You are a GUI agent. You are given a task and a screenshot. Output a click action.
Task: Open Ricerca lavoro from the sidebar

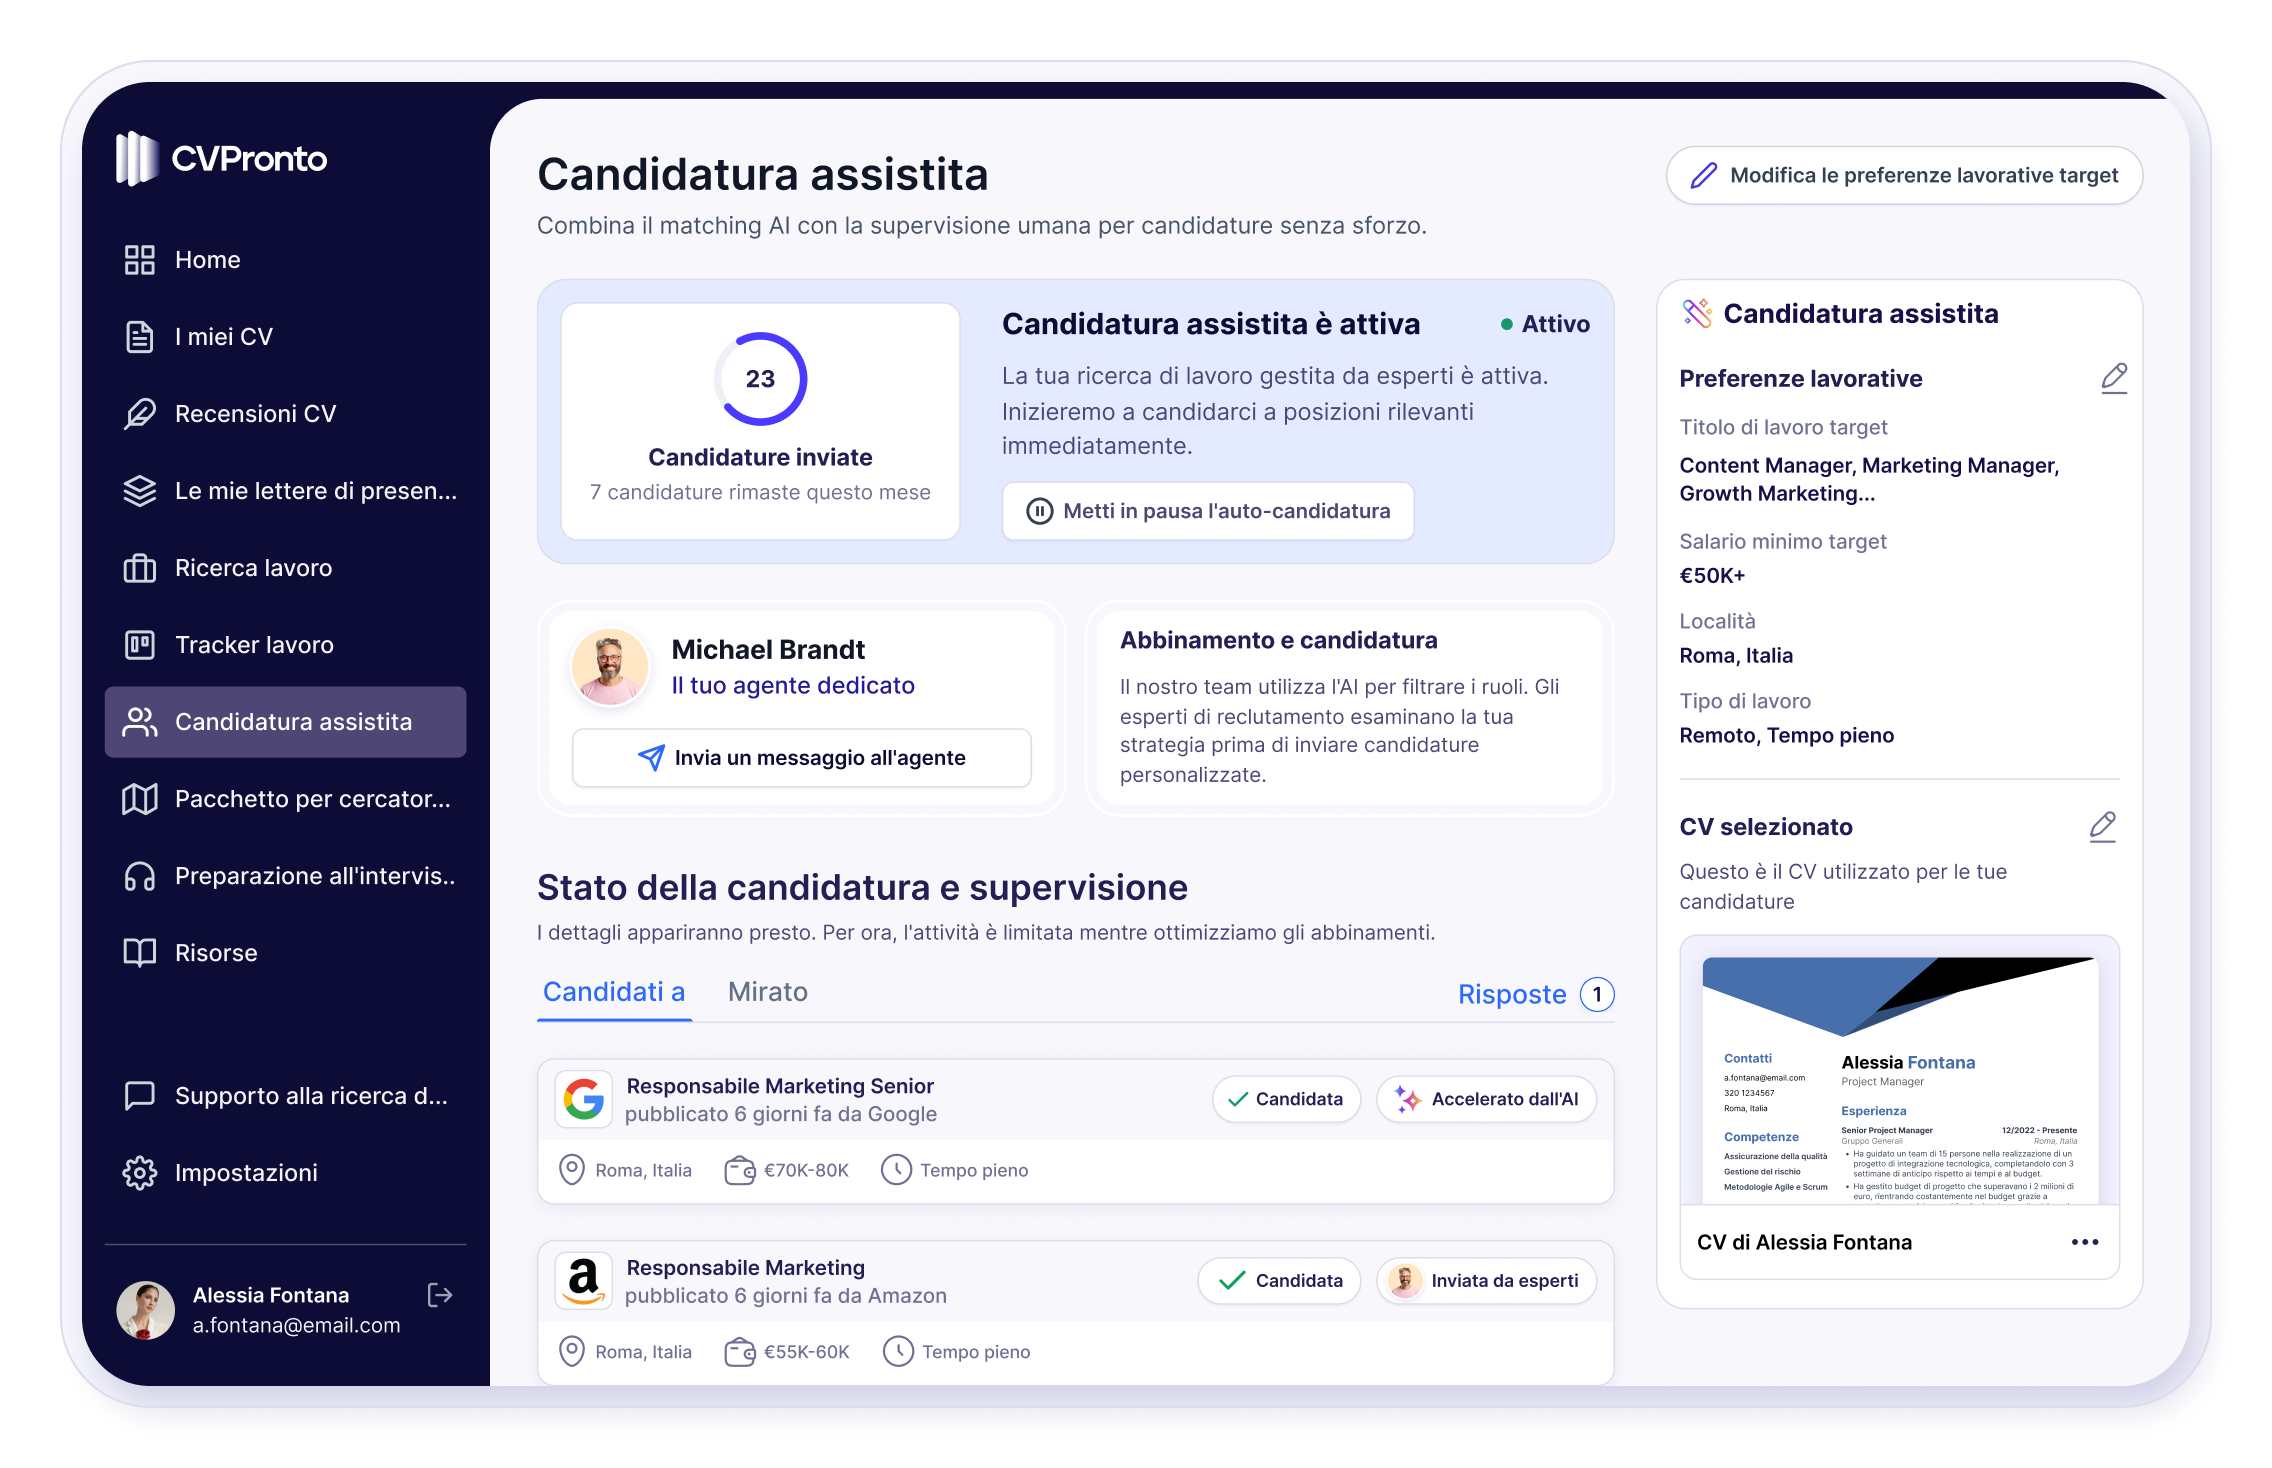[x=253, y=567]
